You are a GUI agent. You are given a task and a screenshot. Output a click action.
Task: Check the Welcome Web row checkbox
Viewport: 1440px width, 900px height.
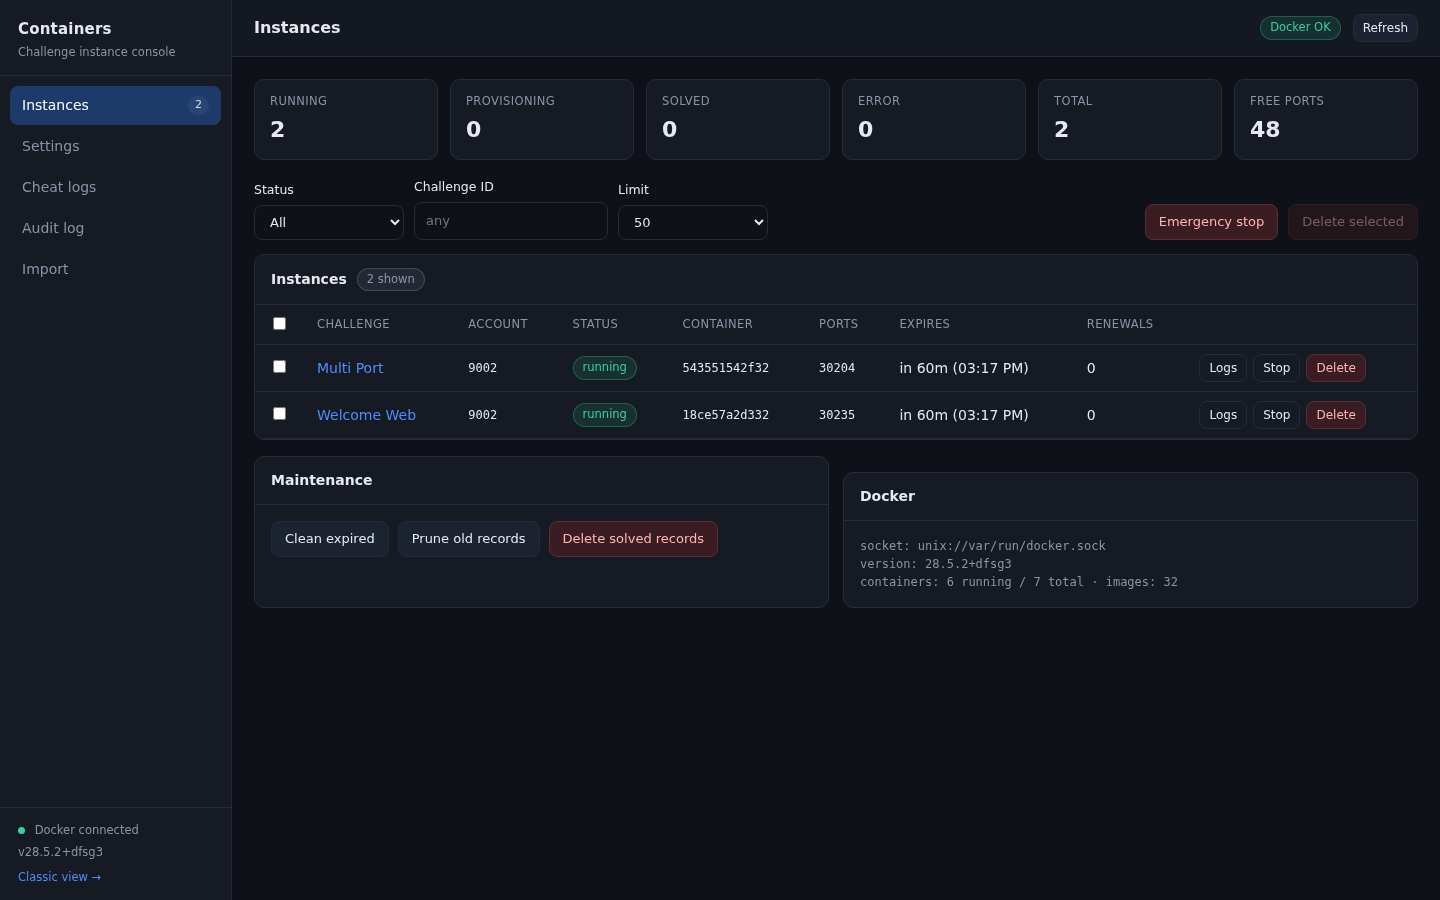(279, 413)
